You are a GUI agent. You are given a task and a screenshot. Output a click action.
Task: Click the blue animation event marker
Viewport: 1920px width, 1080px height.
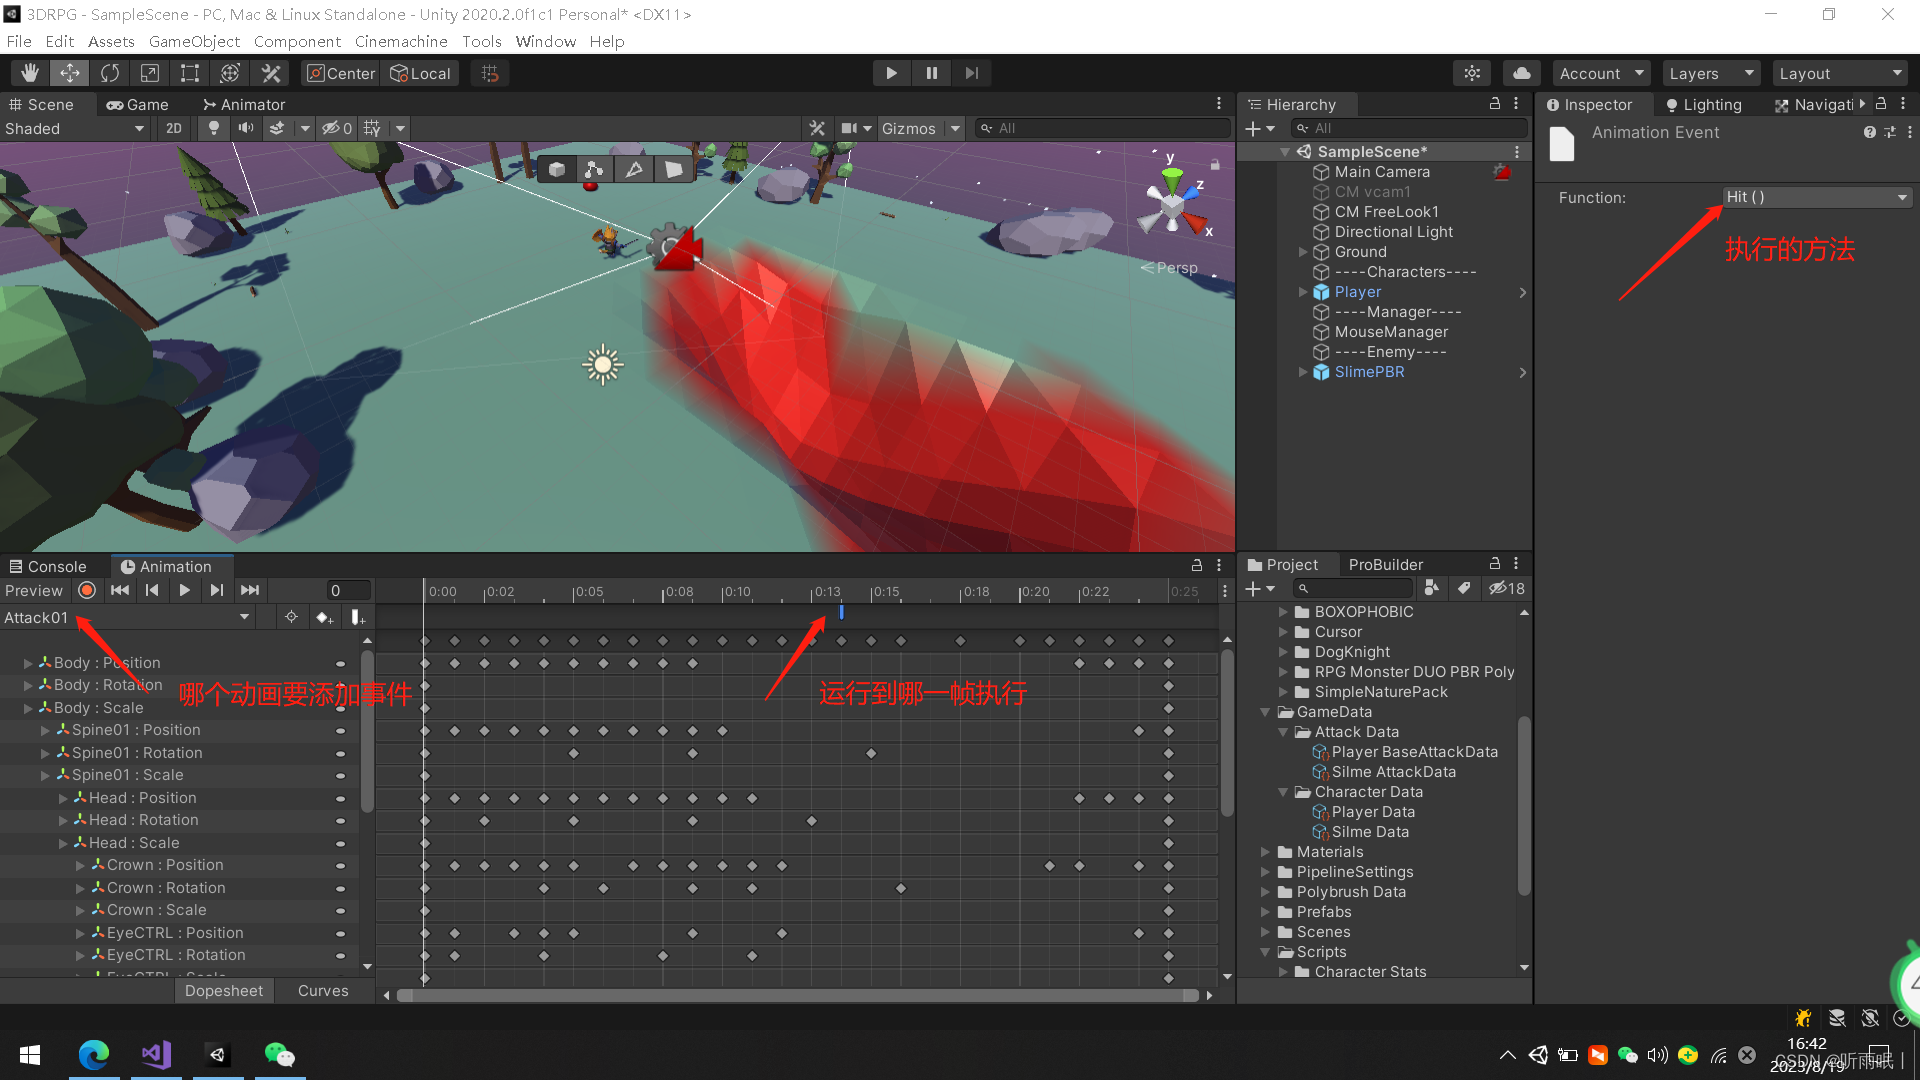[x=841, y=611]
